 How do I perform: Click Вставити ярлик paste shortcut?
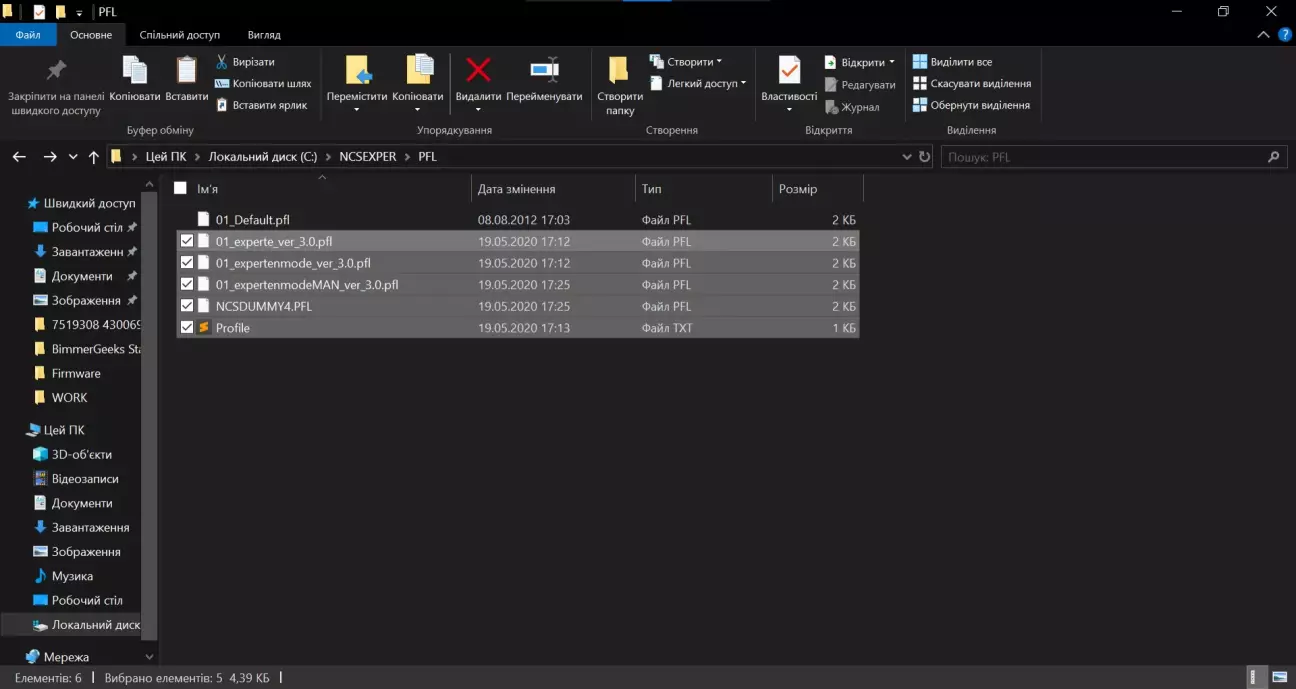tap(260, 105)
